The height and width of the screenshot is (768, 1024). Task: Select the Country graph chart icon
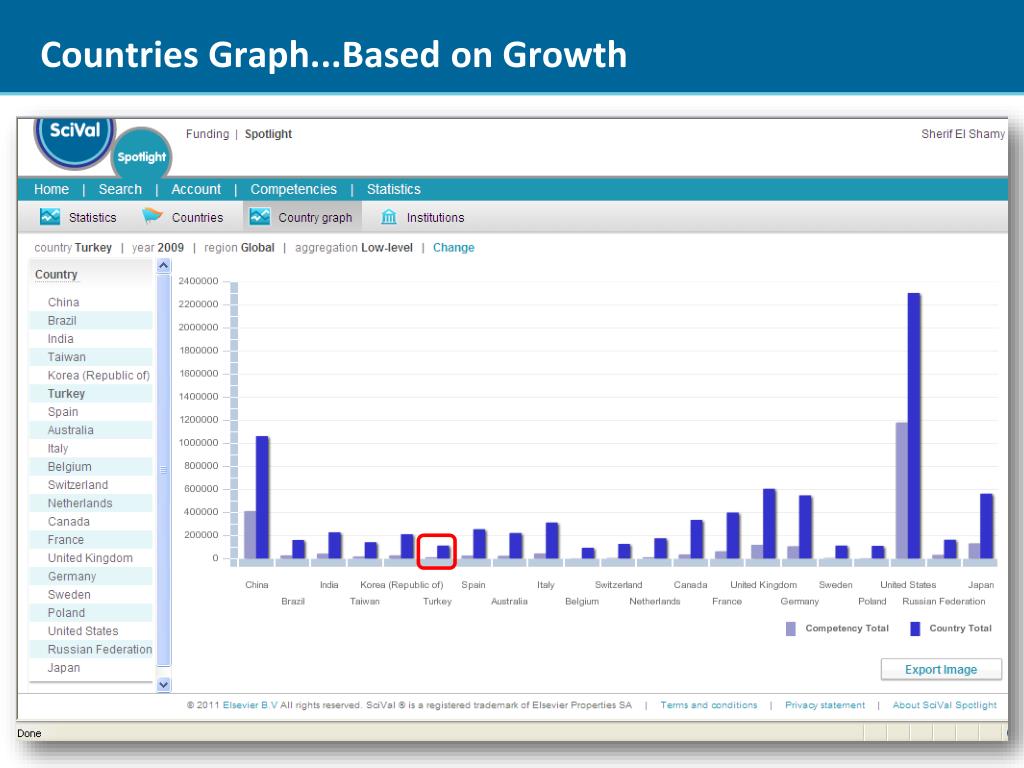(260, 217)
